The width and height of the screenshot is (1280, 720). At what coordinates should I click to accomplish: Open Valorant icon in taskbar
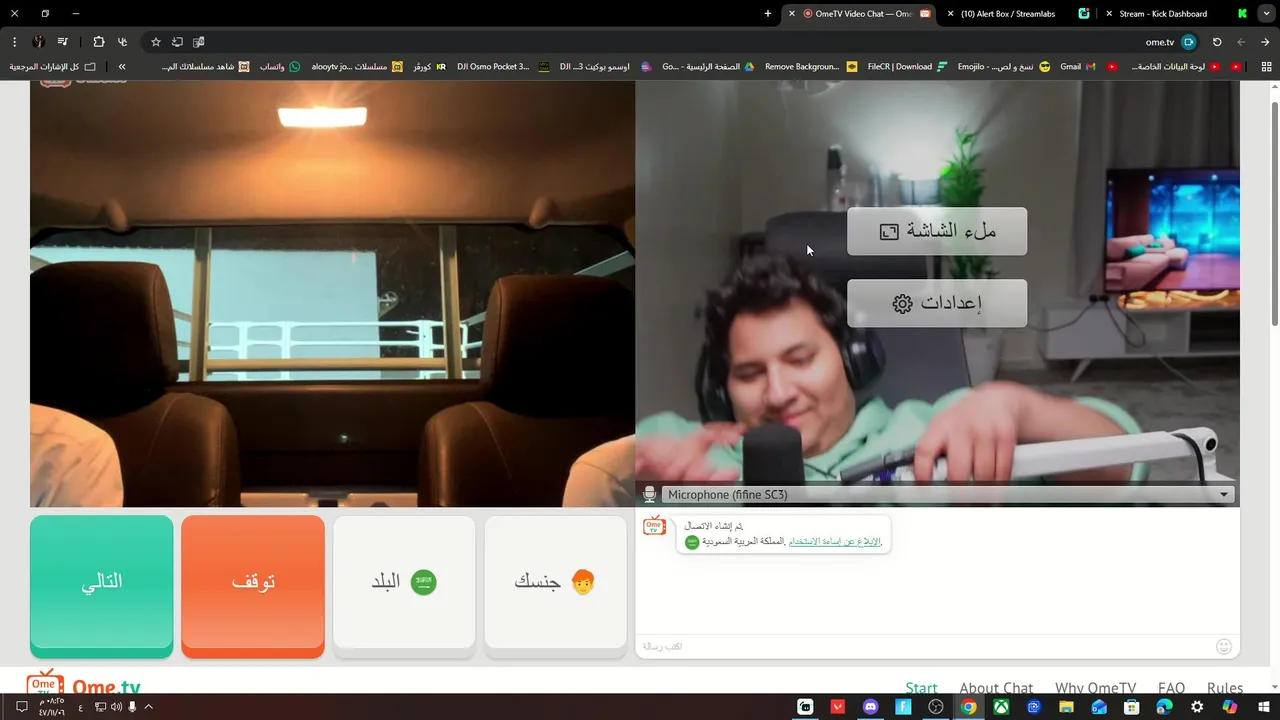coord(838,707)
